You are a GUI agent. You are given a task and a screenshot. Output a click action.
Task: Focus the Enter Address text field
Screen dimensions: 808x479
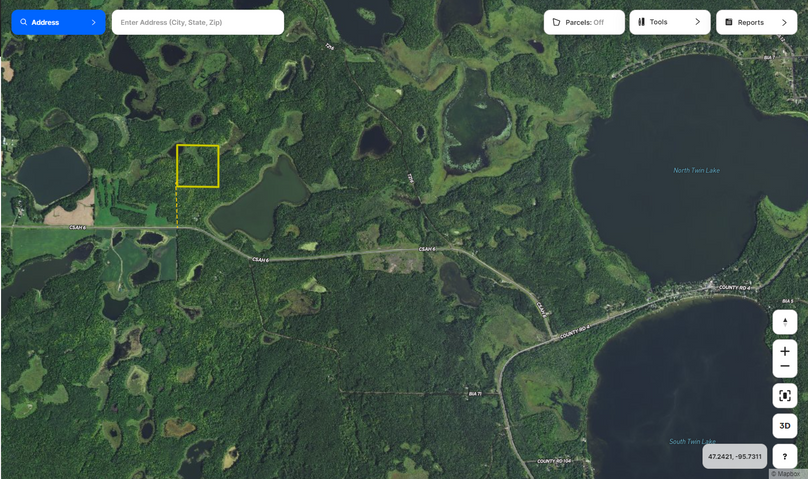198,22
